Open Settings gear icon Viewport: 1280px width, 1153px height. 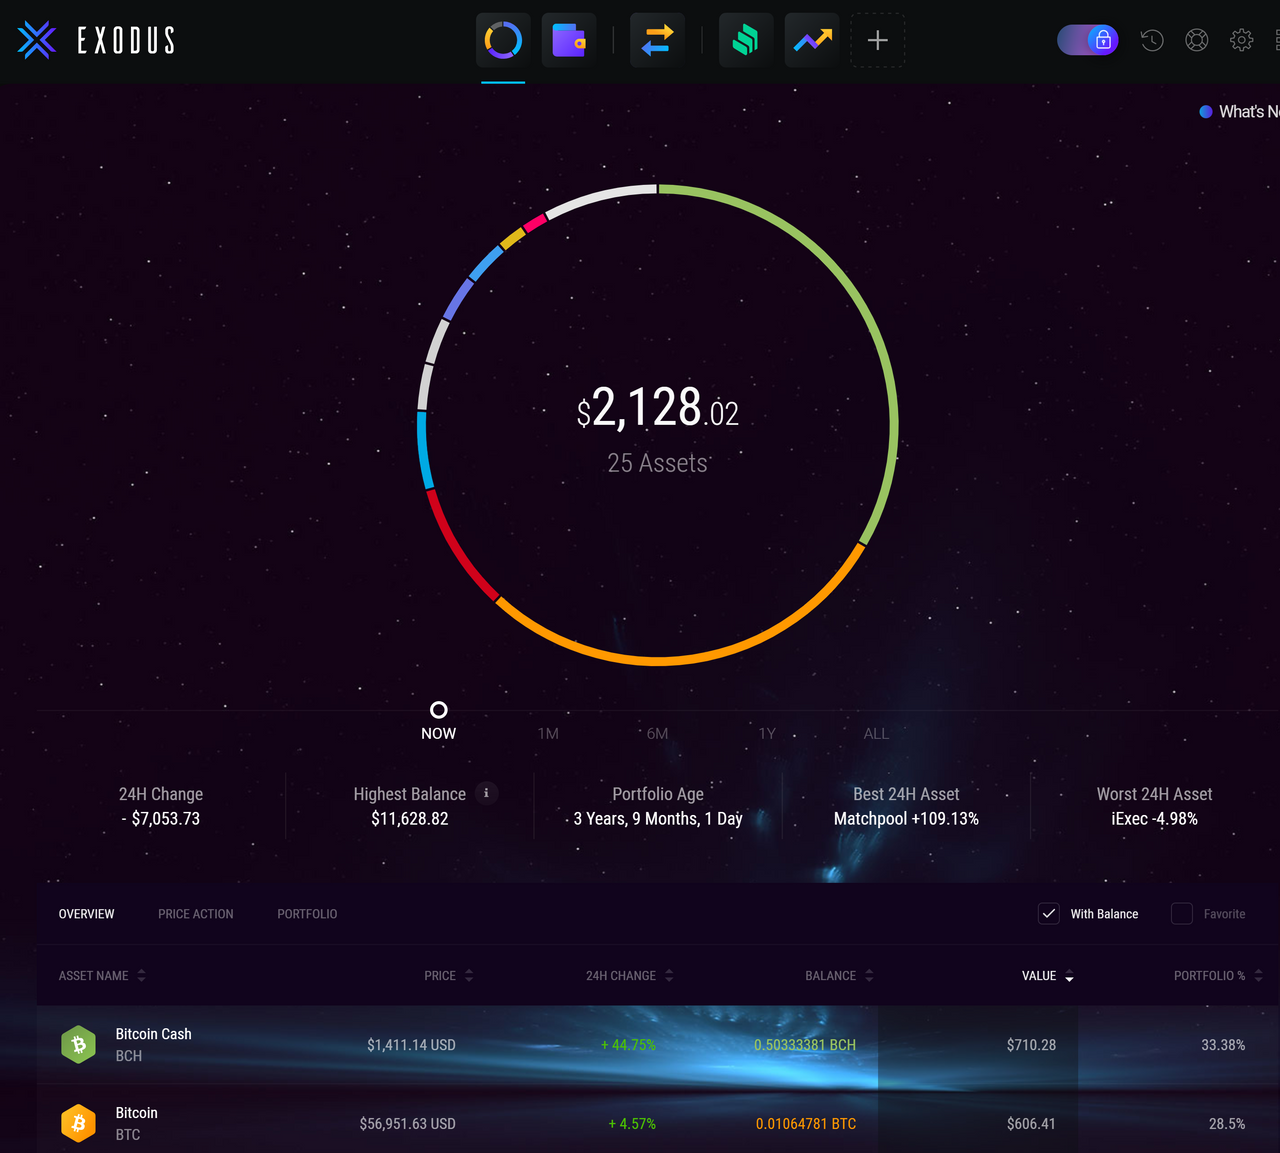1242,40
